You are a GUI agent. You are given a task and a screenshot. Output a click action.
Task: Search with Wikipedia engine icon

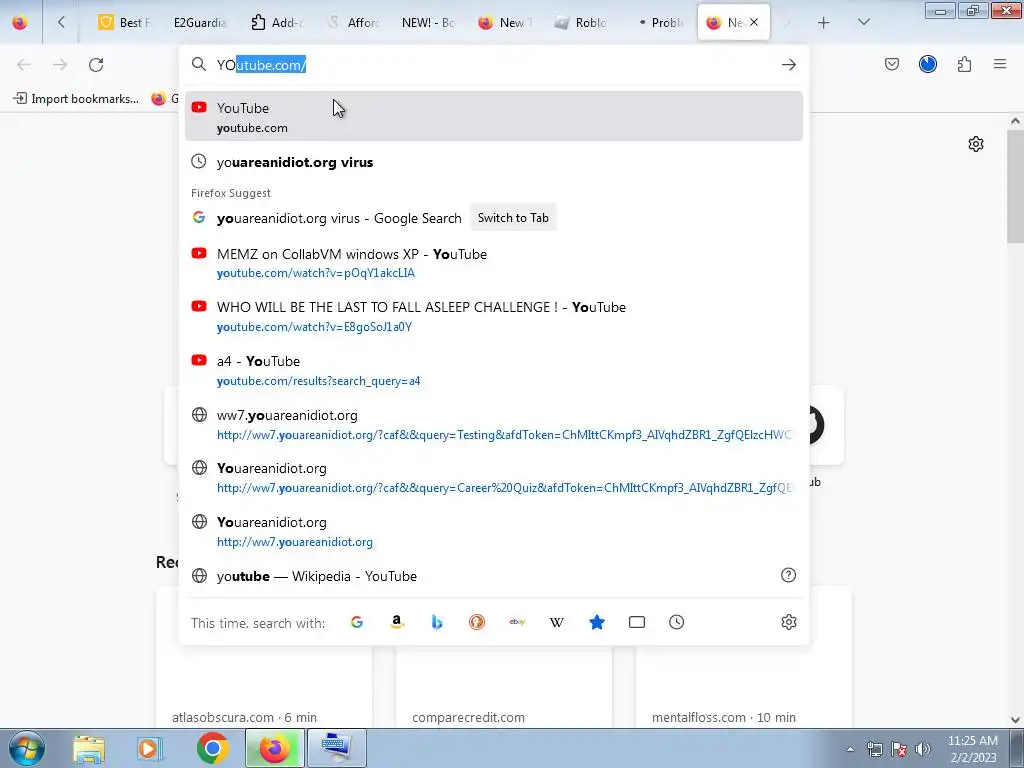(x=556, y=622)
